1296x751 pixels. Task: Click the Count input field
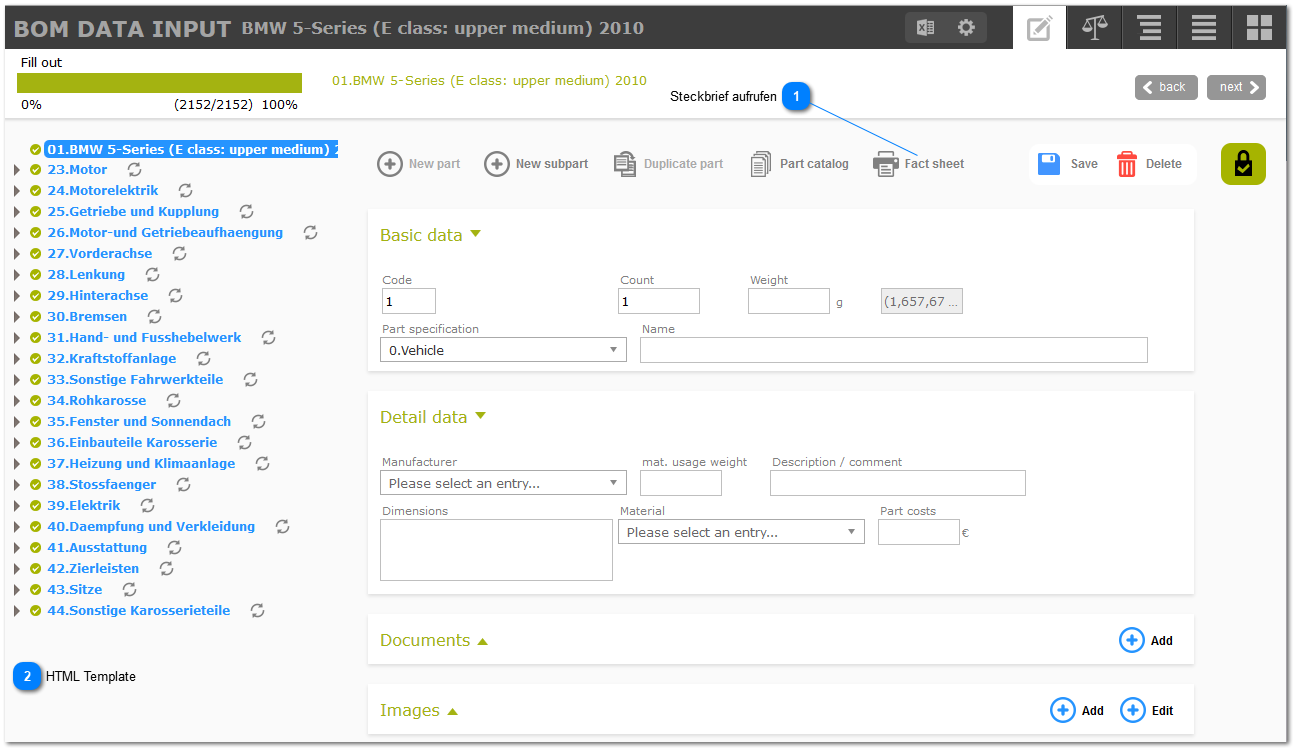tap(659, 301)
